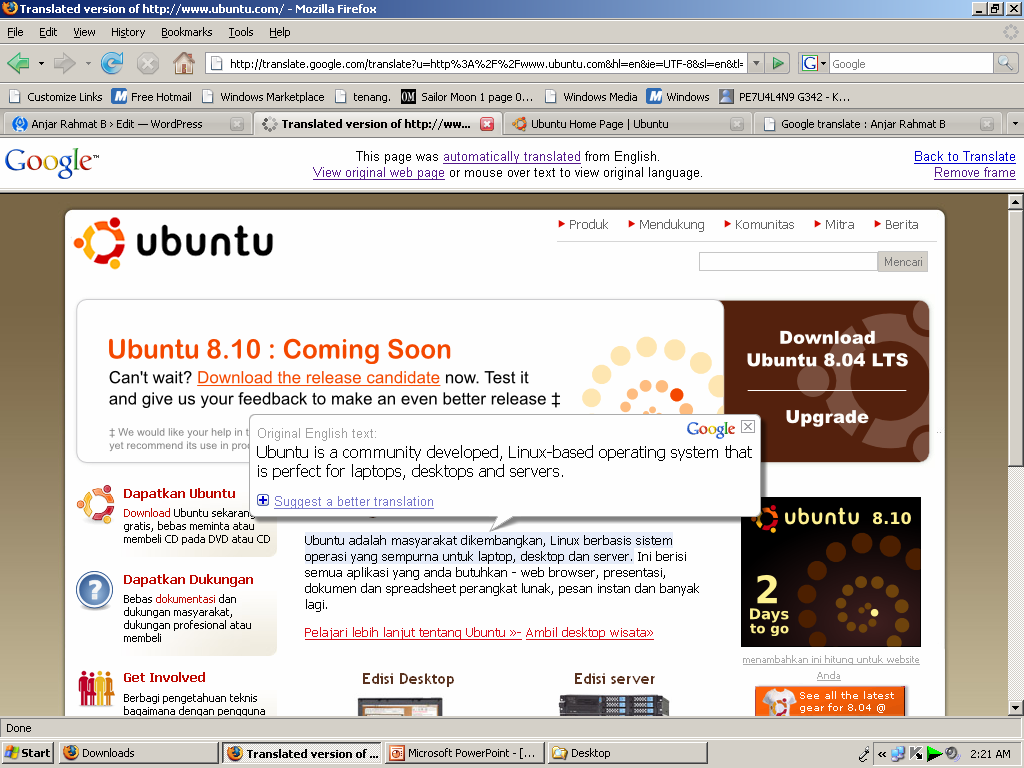Click Suggest a better translation link
1024x768 pixels.
pyautogui.click(x=353, y=502)
